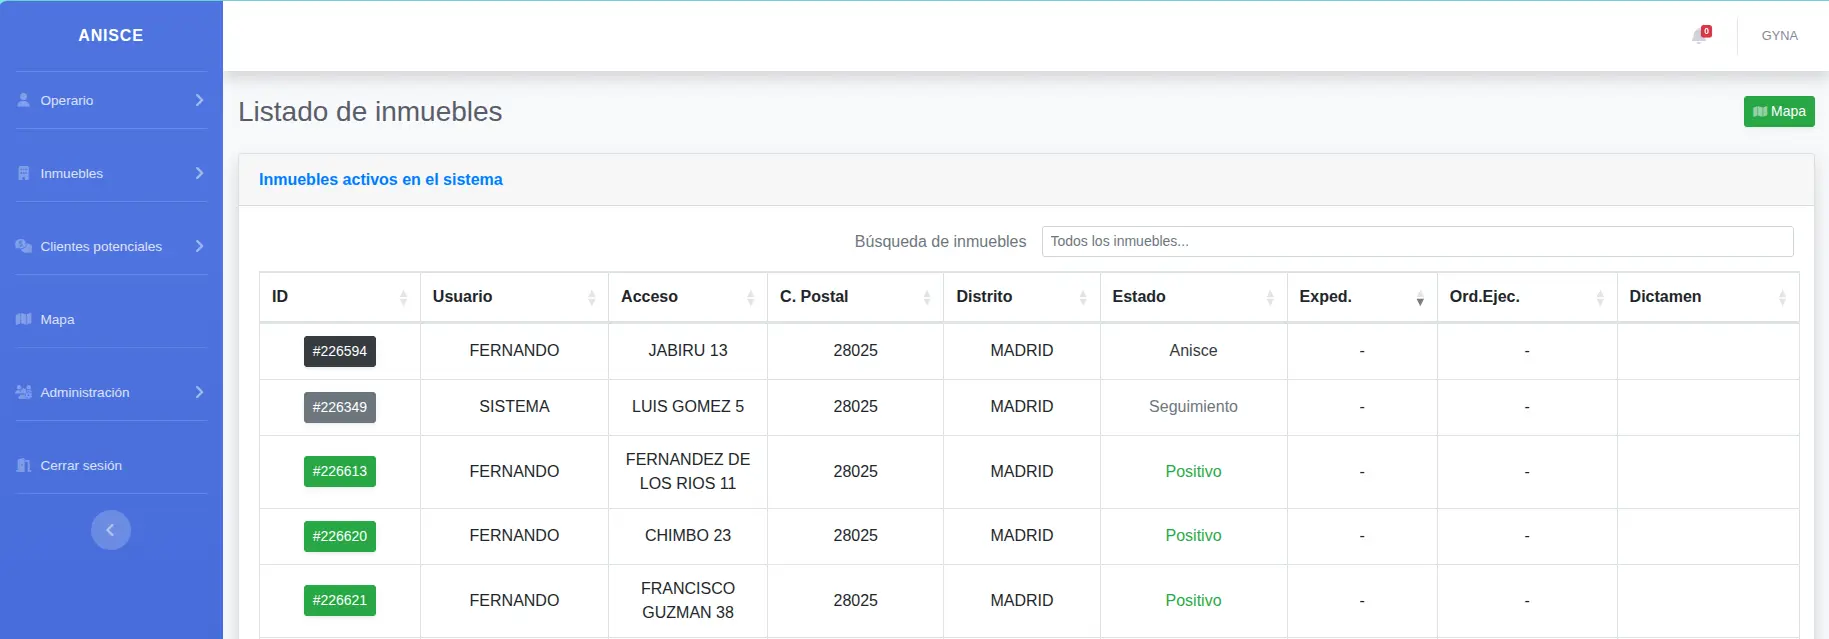
Task: Sort table by C. Postal column arrows
Action: pyautogui.click(x=926, y=297)
